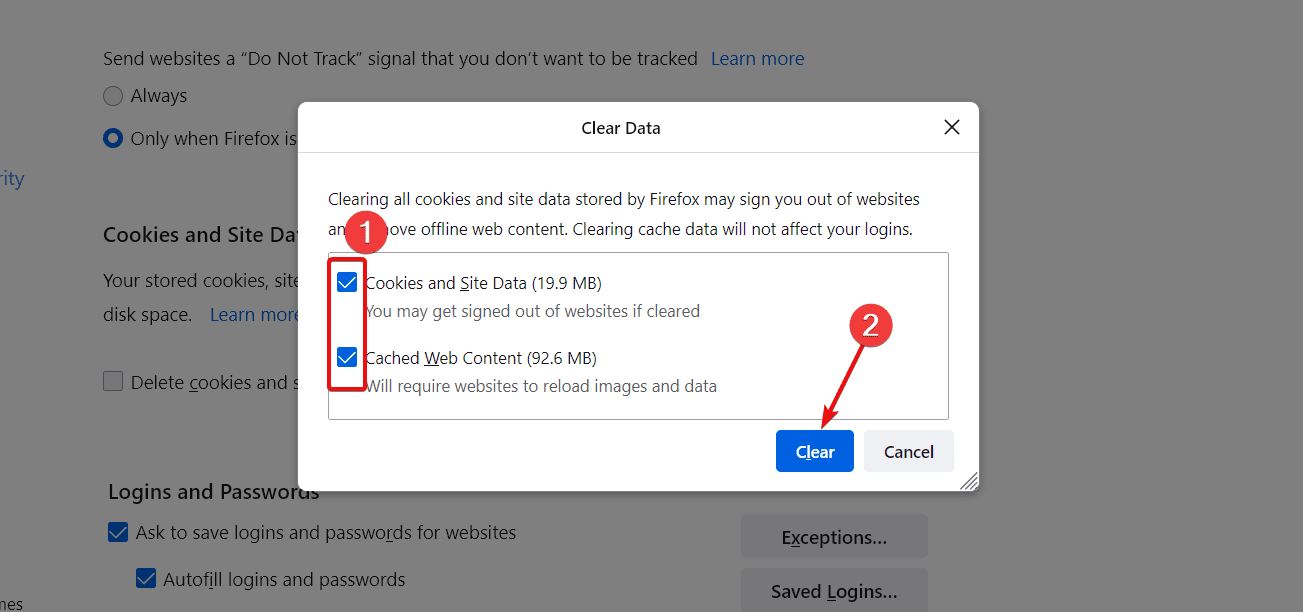Screen dimensions: 1303x612
Task: Select the Always radio button
Action: pyautogui.click(x=113, y=96)
